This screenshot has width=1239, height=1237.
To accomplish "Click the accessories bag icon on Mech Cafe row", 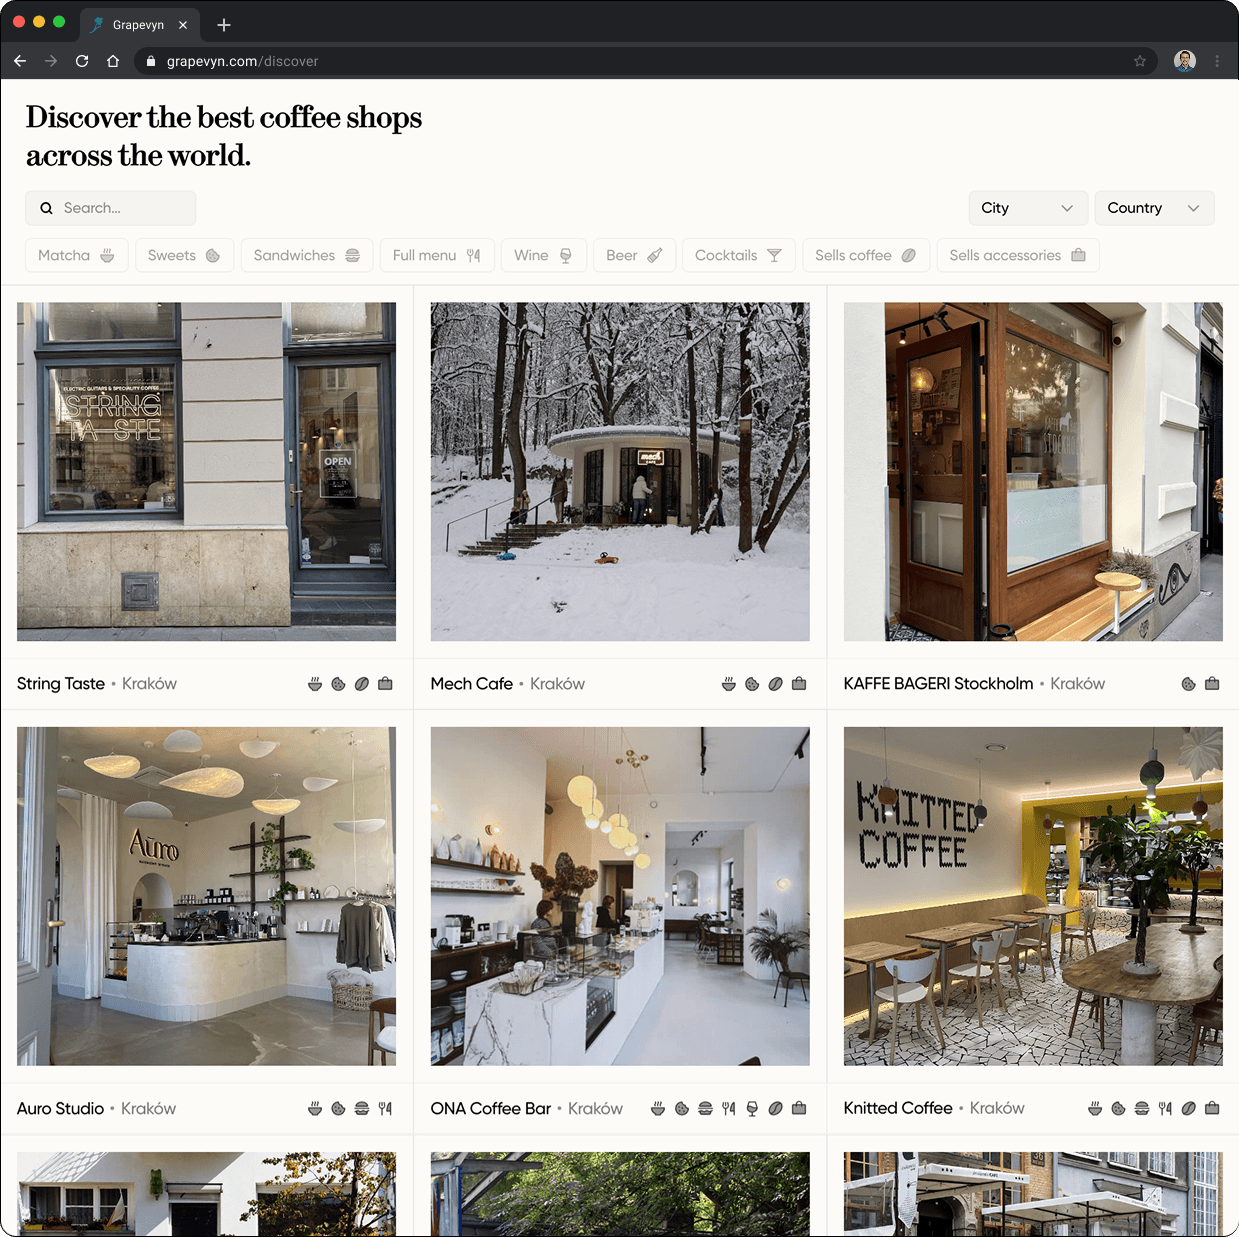I will coord(799,684).
